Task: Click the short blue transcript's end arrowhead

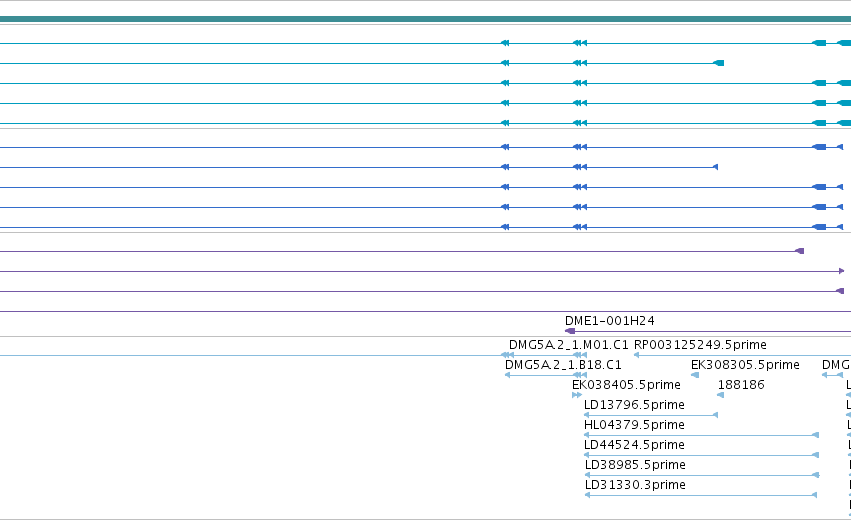Action: click(715, 167)
